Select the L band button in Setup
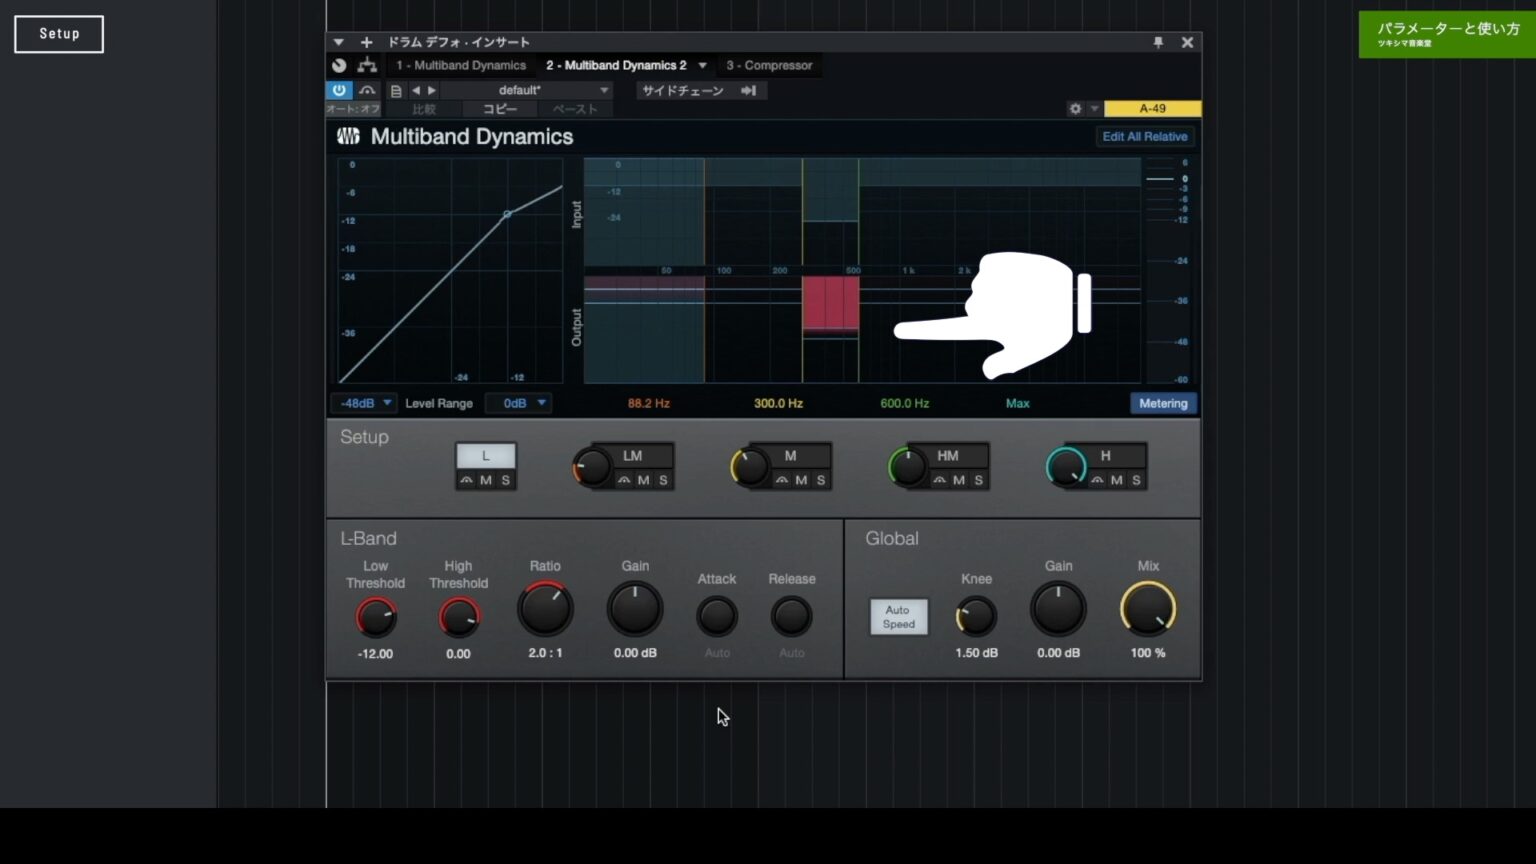The image size is (1536, 864). point(485,455)
